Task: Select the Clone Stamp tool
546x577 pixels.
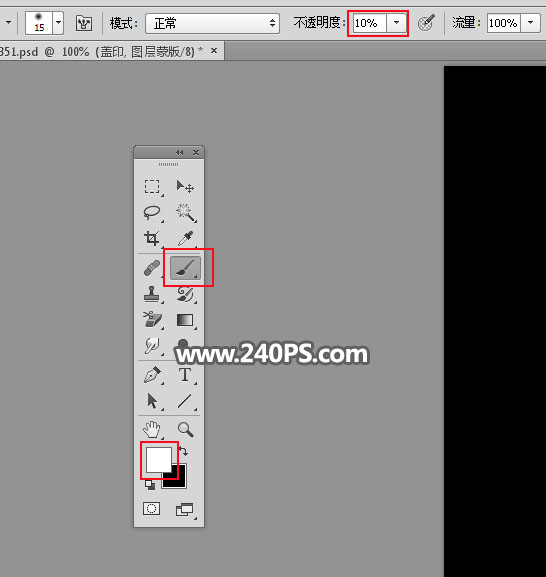Action: click(152, 294)
